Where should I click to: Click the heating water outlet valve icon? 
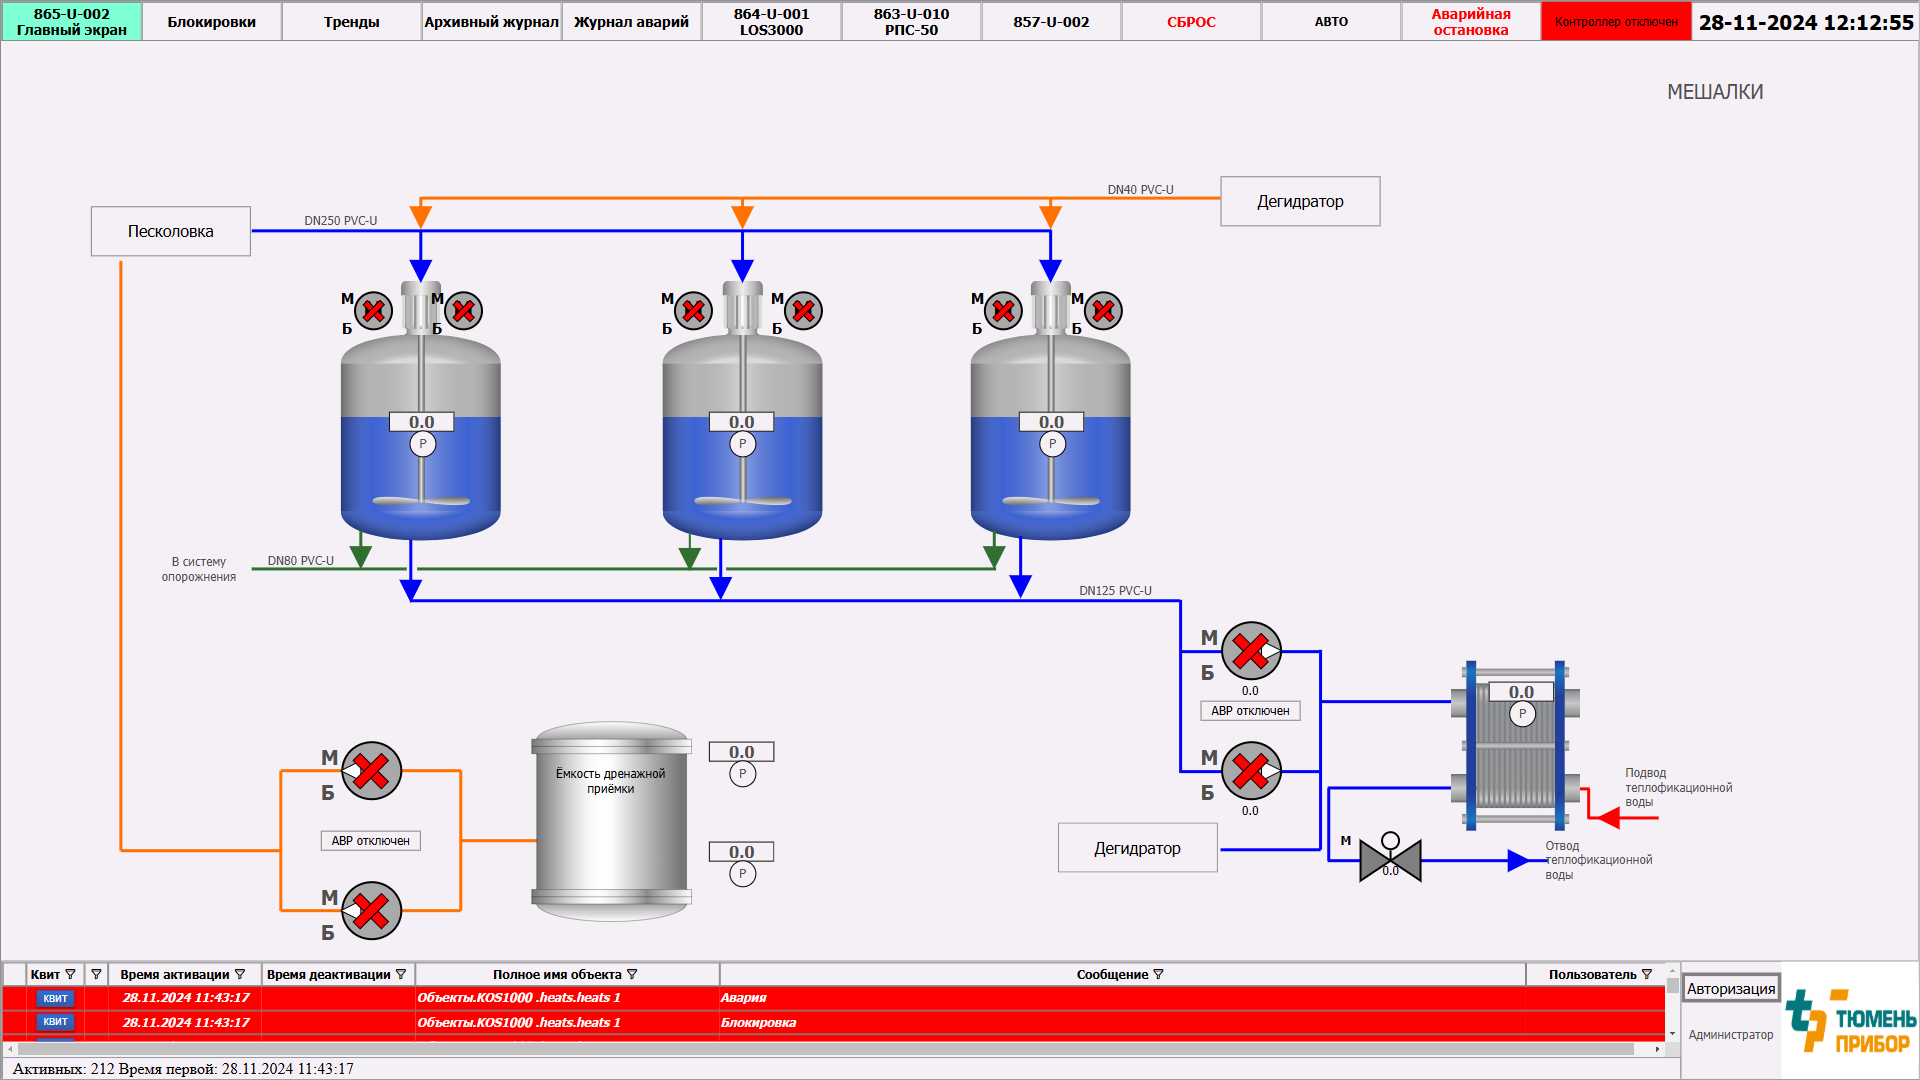1390,859
